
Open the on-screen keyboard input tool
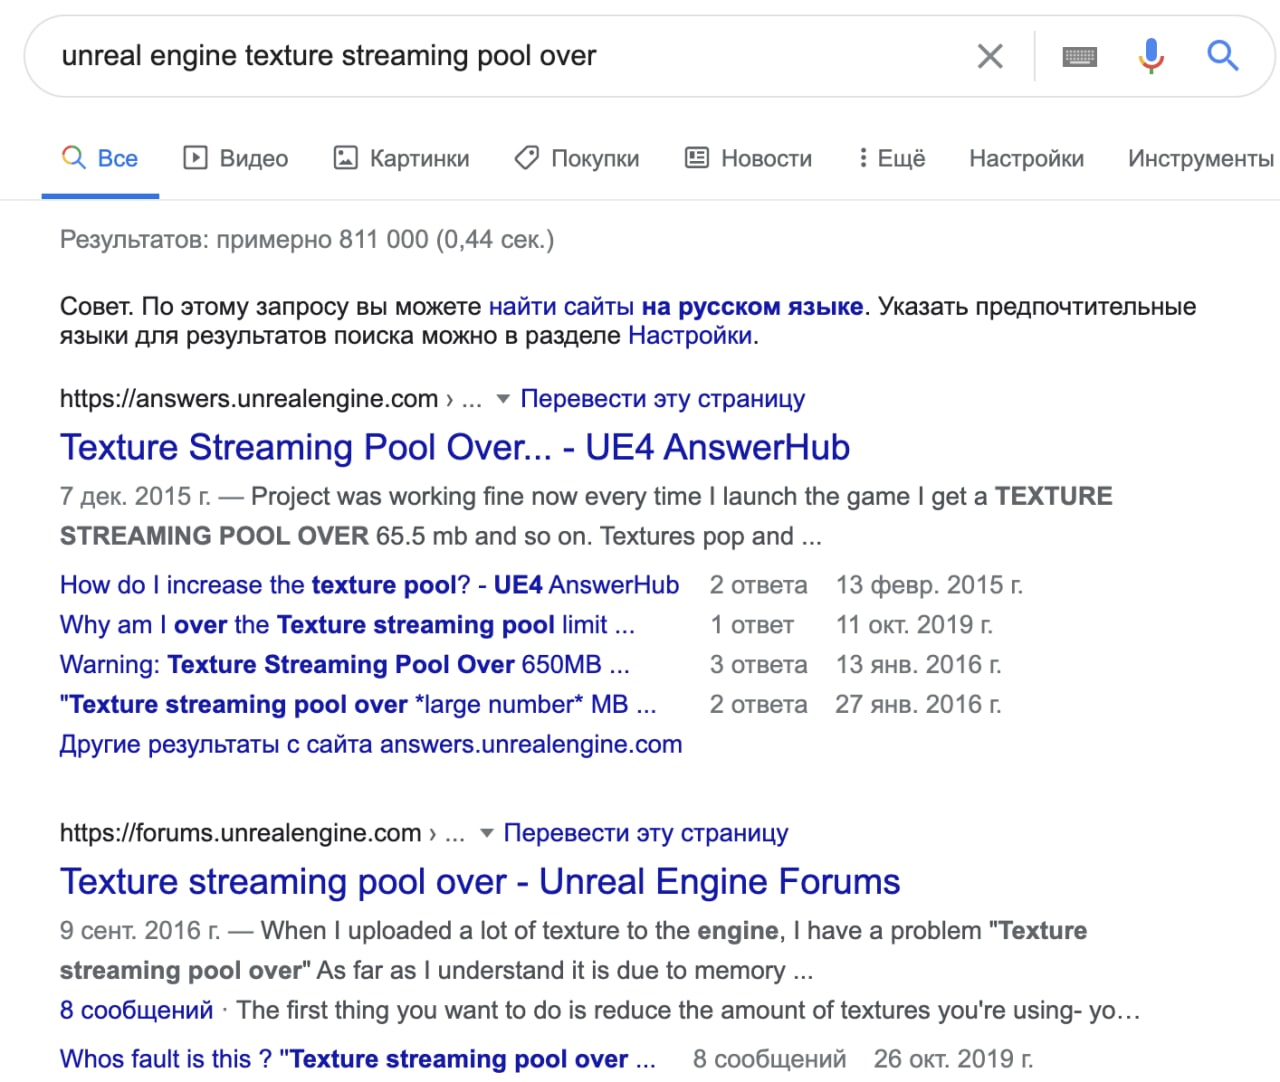click(1079, 57)
